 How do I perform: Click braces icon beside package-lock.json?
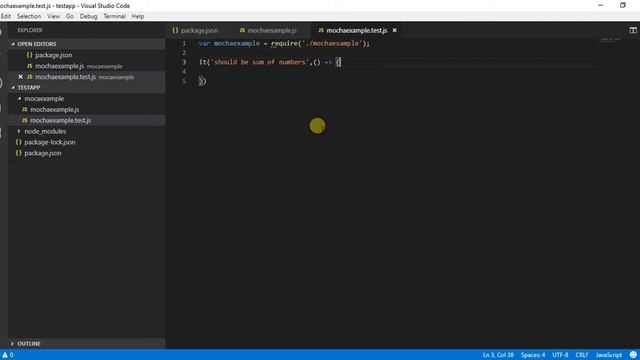point(18,142)
